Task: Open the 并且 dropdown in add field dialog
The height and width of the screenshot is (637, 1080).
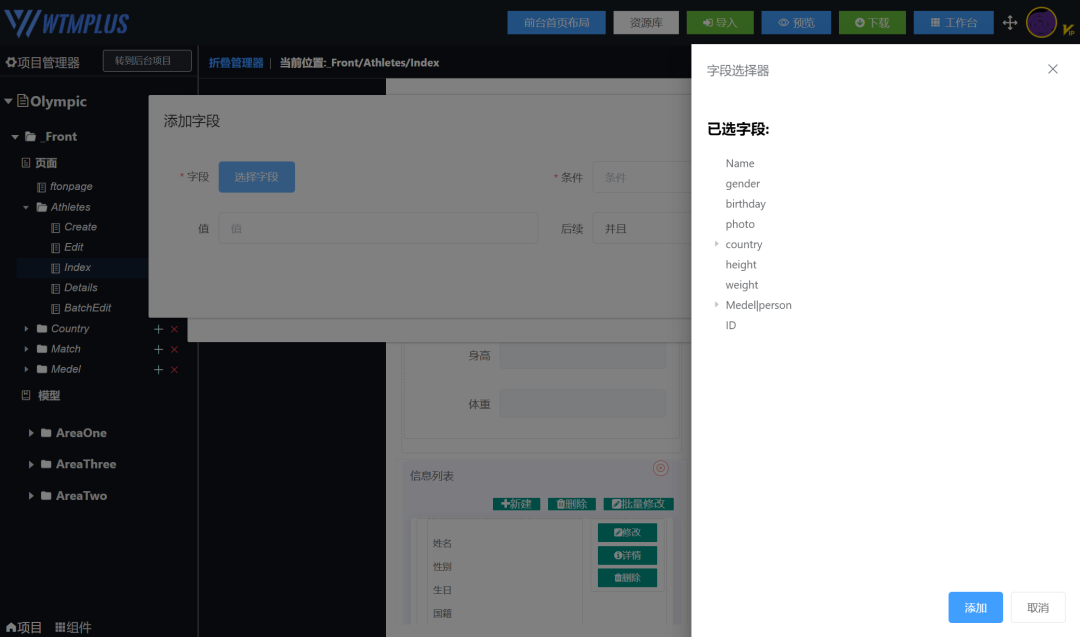Action: coord(645,228)
